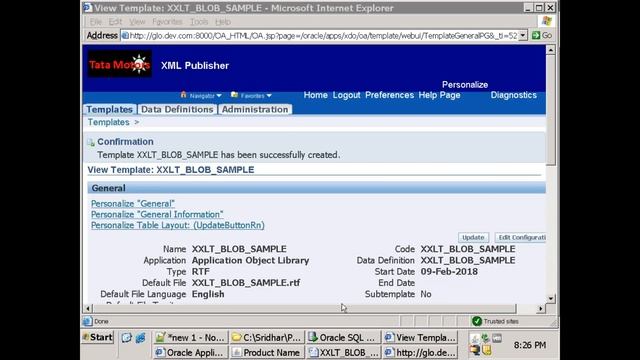This screenshot has width=640, height=360.
Task: Click the yellow shield tray icon
Action: 487,350
